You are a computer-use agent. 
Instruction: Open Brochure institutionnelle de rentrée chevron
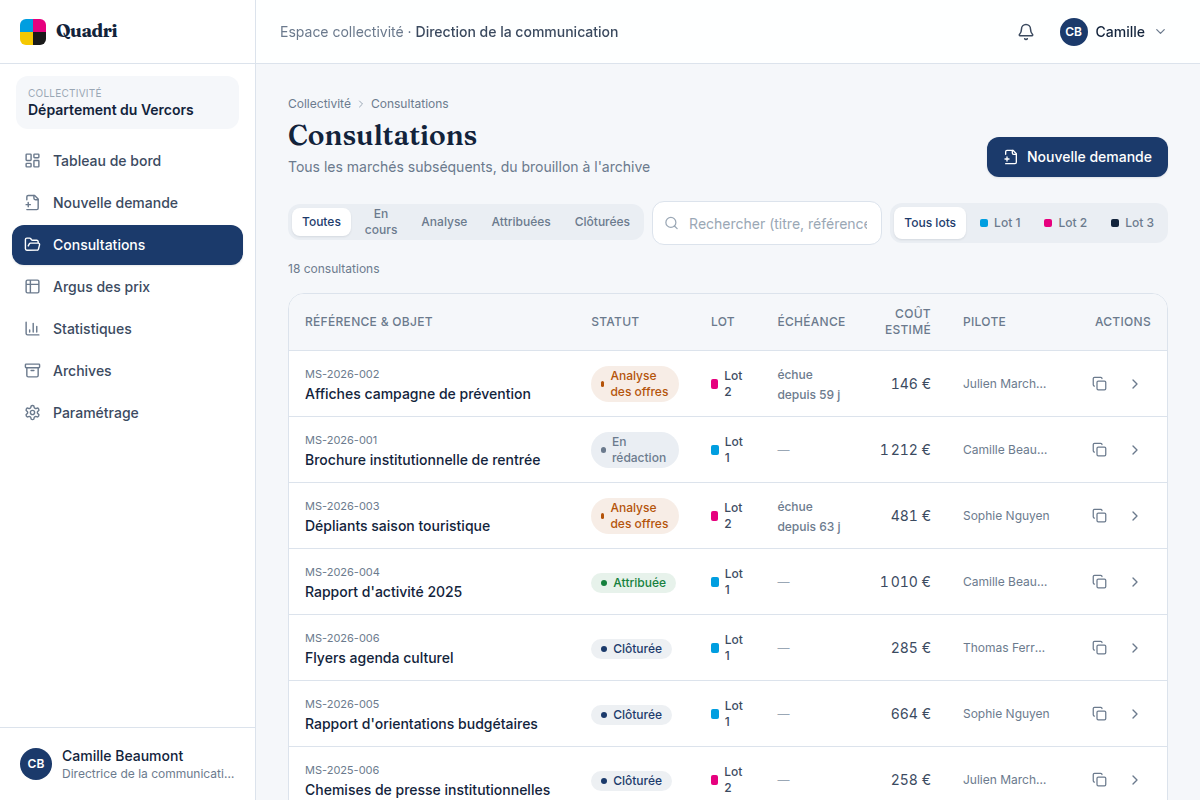coord(1134,450)
